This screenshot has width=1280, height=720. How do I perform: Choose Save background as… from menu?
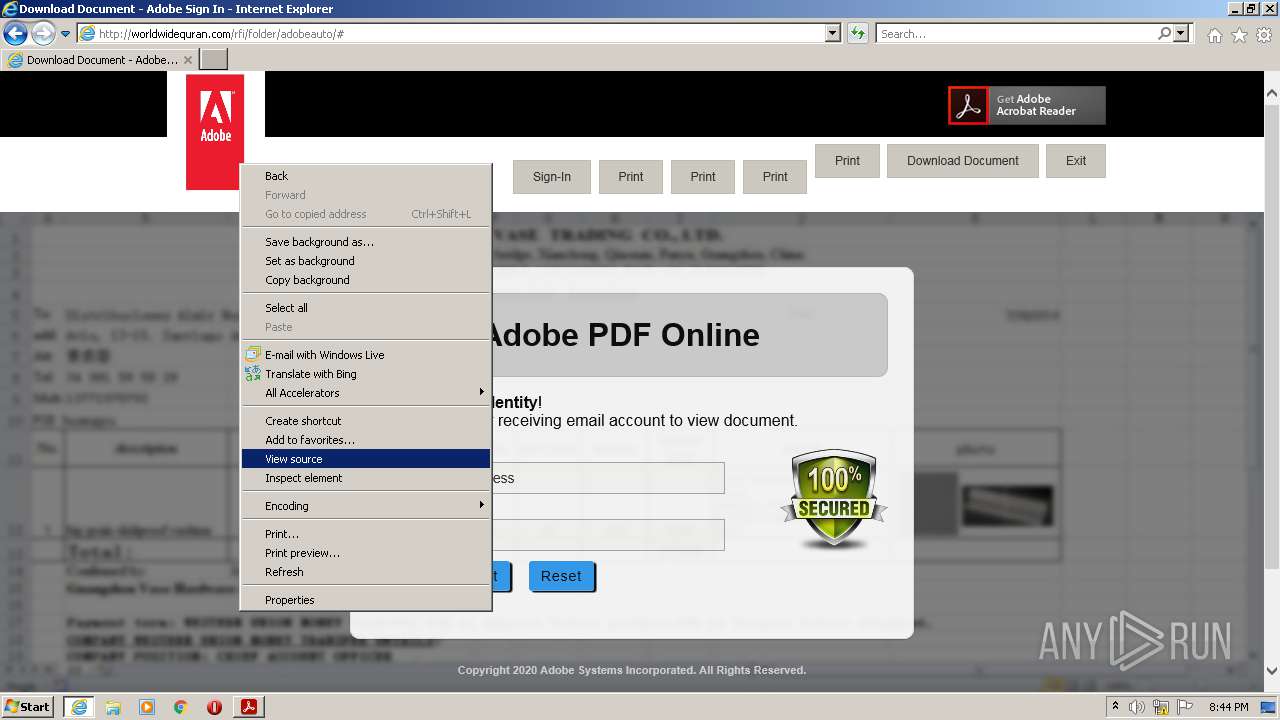pyautogui.click(x=365, y=242)
